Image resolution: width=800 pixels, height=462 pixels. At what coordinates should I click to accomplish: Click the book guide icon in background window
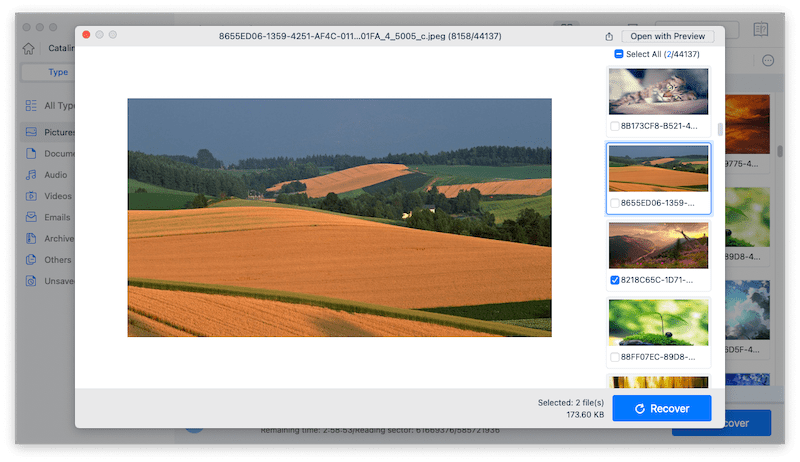(x=761, y=29)
